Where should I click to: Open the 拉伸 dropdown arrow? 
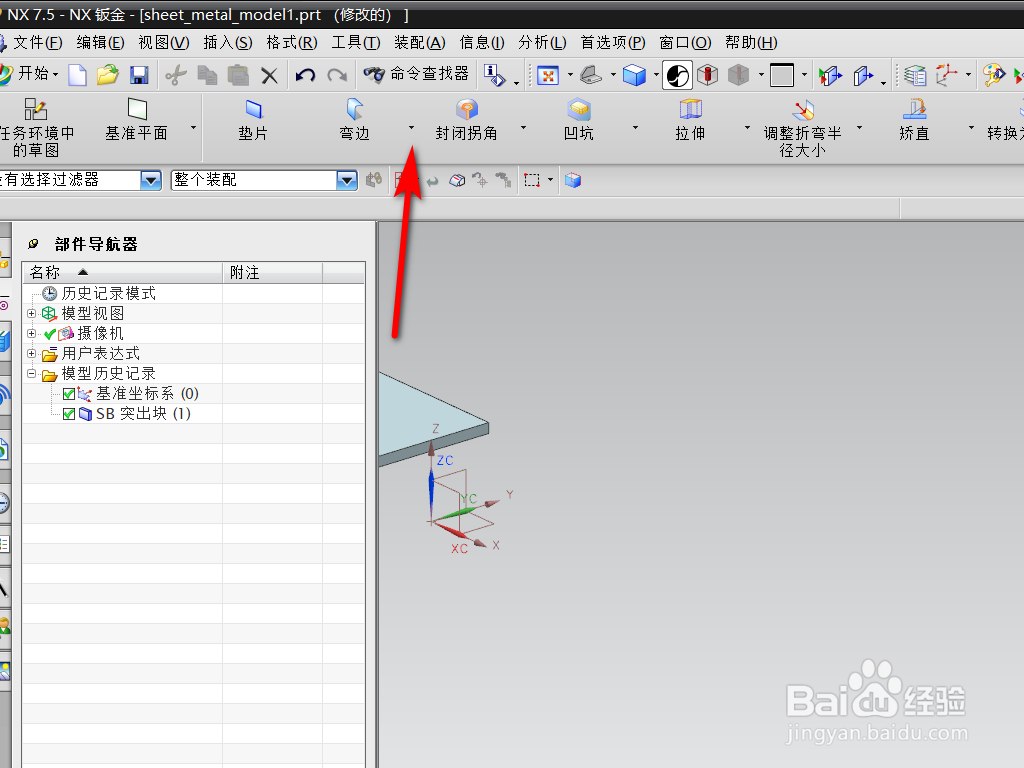click(x=748, y=127)
